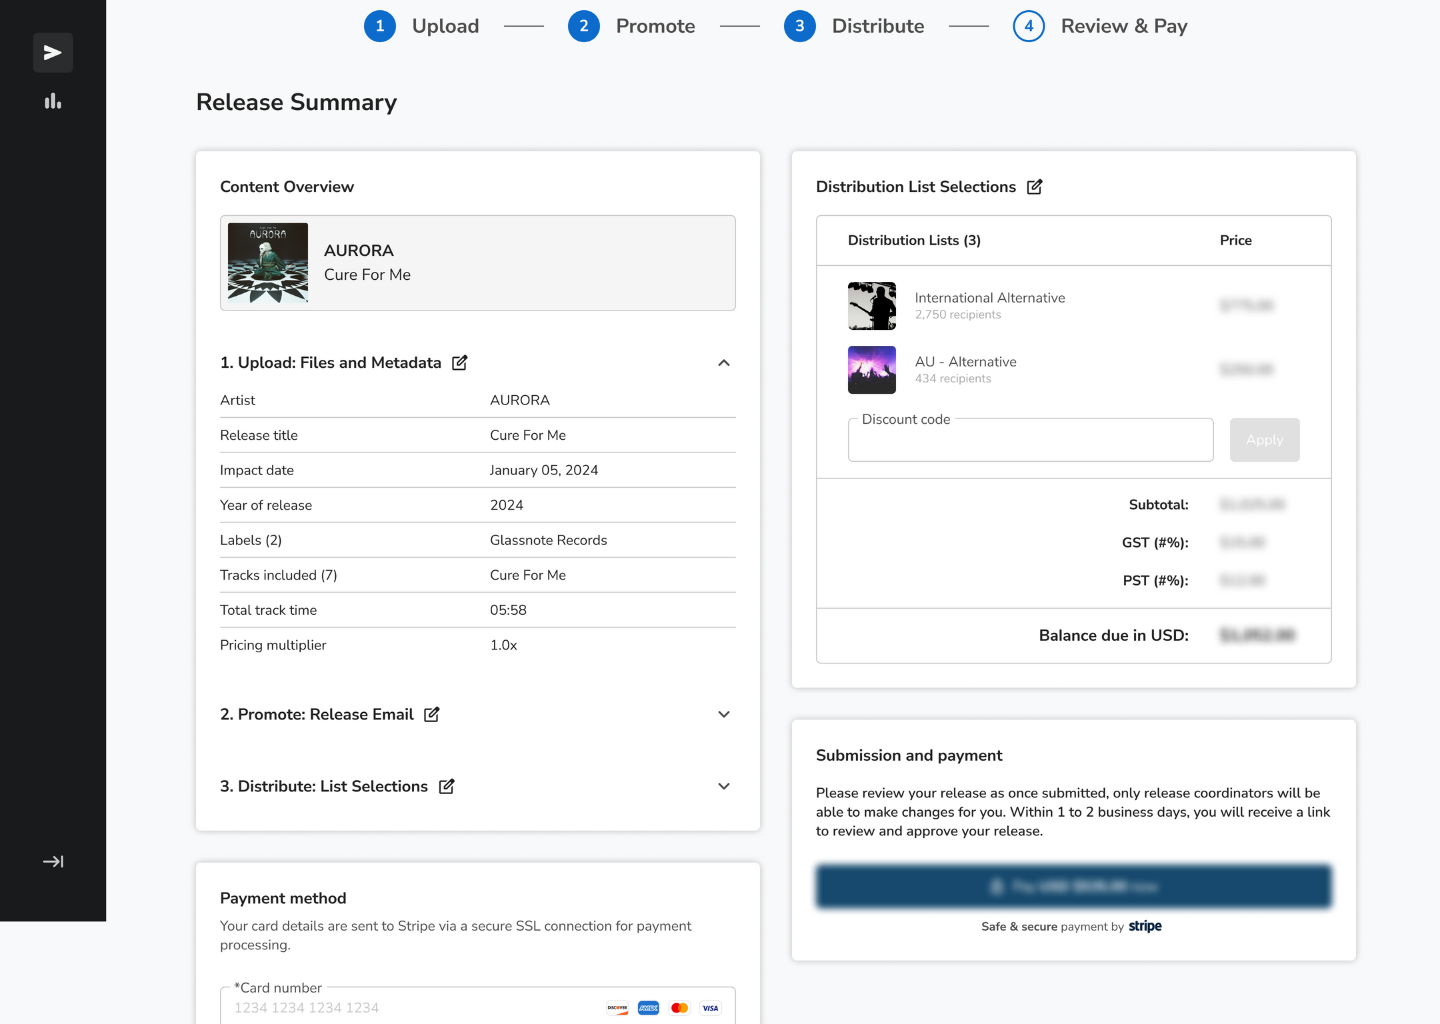This screenshot has height=1024, width=1440.
Task: Expand the Promote: Release Email section
Action: tap(724, 715)
